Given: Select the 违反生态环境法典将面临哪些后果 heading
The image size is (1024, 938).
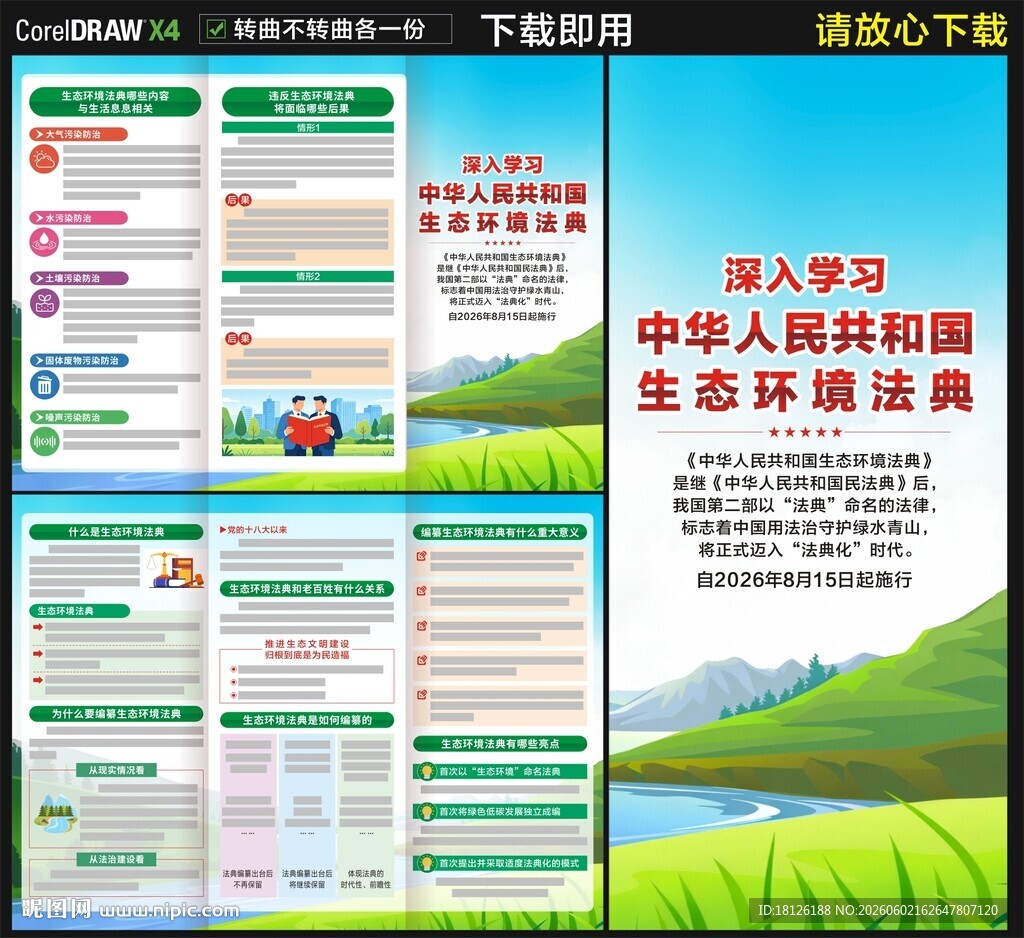Looking at the screenshot, I should [x=308, y=102].
